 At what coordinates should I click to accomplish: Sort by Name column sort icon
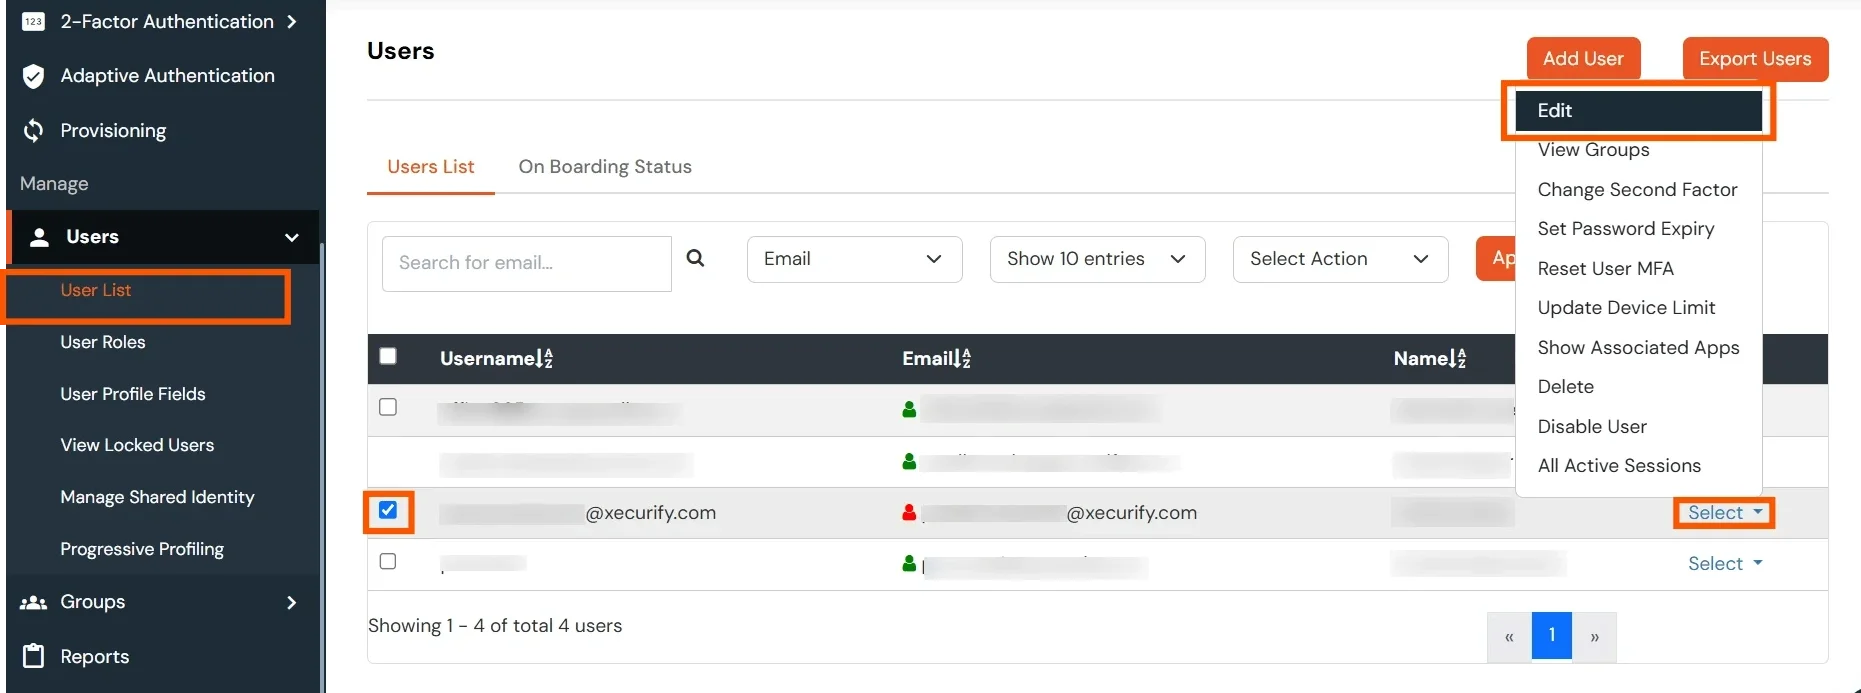[x=1458, y=358]
